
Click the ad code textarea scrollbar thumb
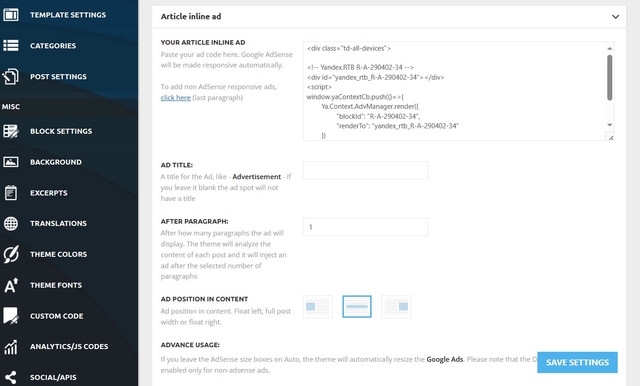pos(609,78)
